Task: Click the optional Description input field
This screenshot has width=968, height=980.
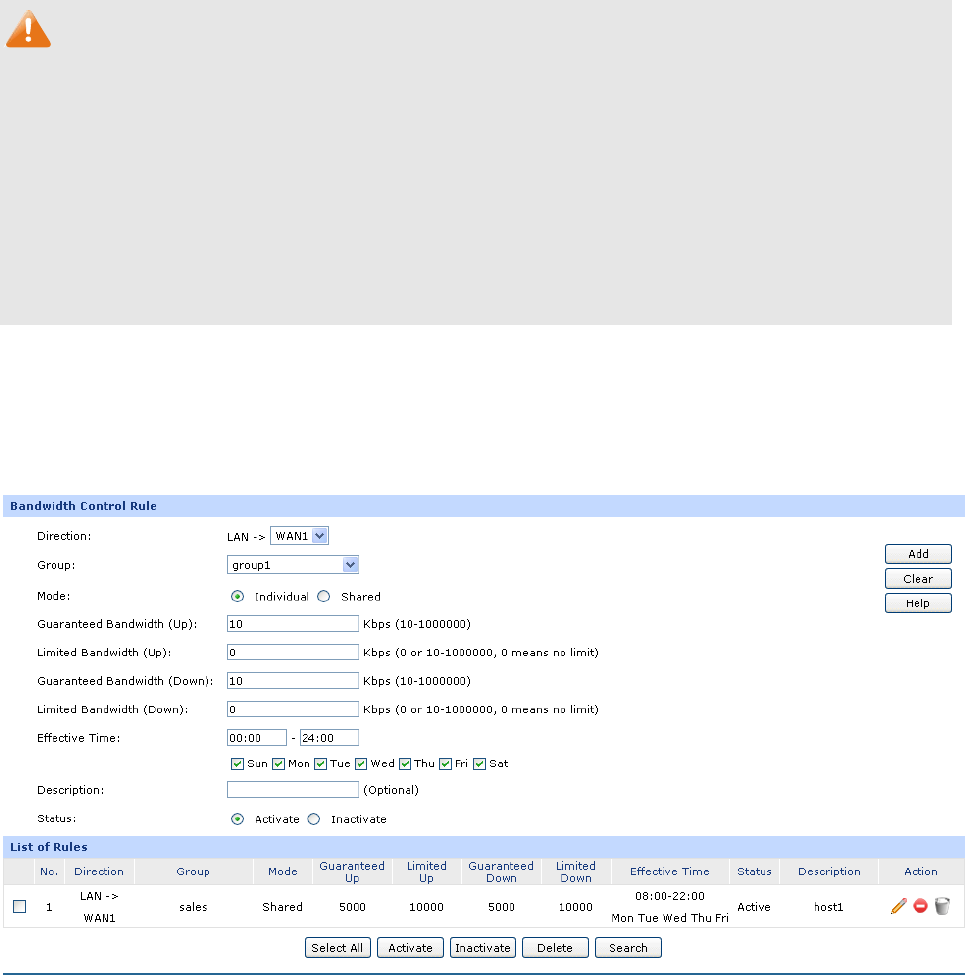Action: (x=292, y=790)
